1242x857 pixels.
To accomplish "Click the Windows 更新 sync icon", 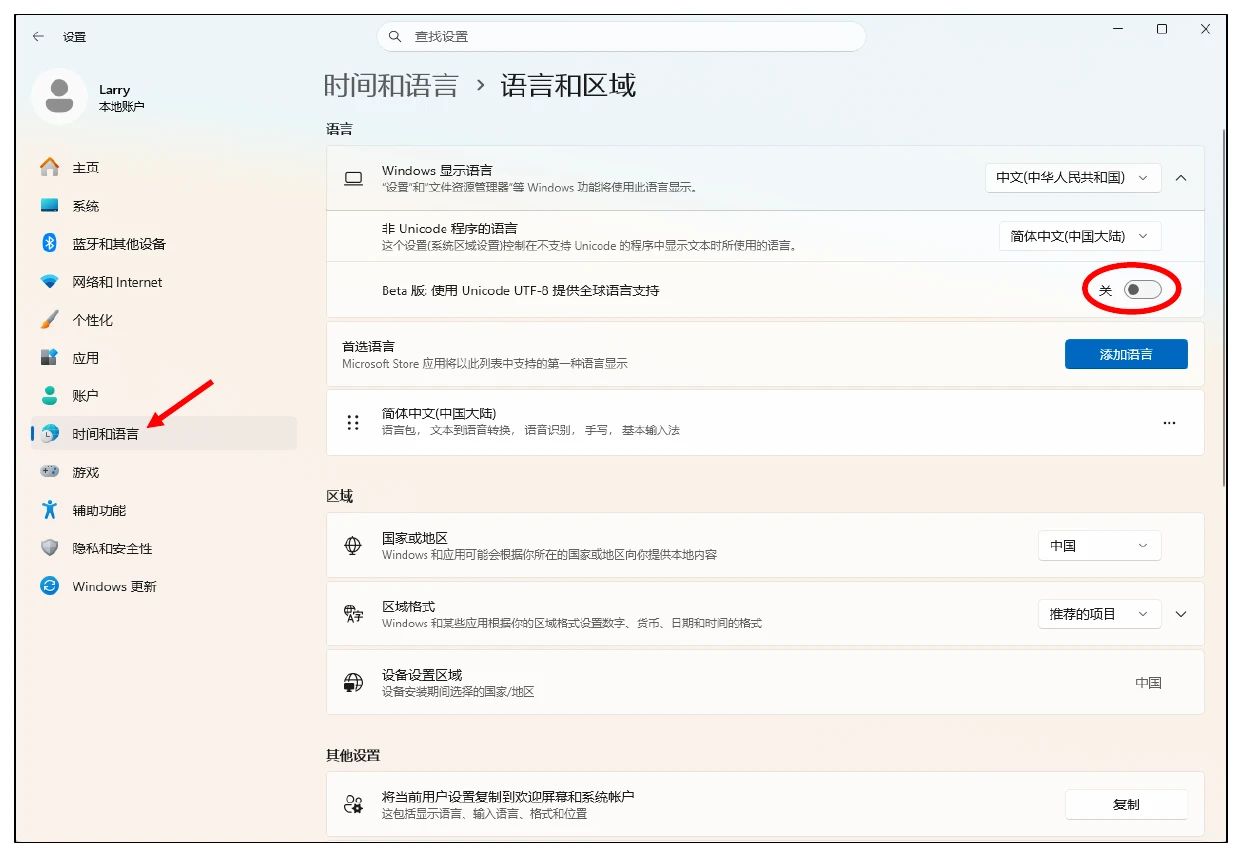I will (49, 586).
